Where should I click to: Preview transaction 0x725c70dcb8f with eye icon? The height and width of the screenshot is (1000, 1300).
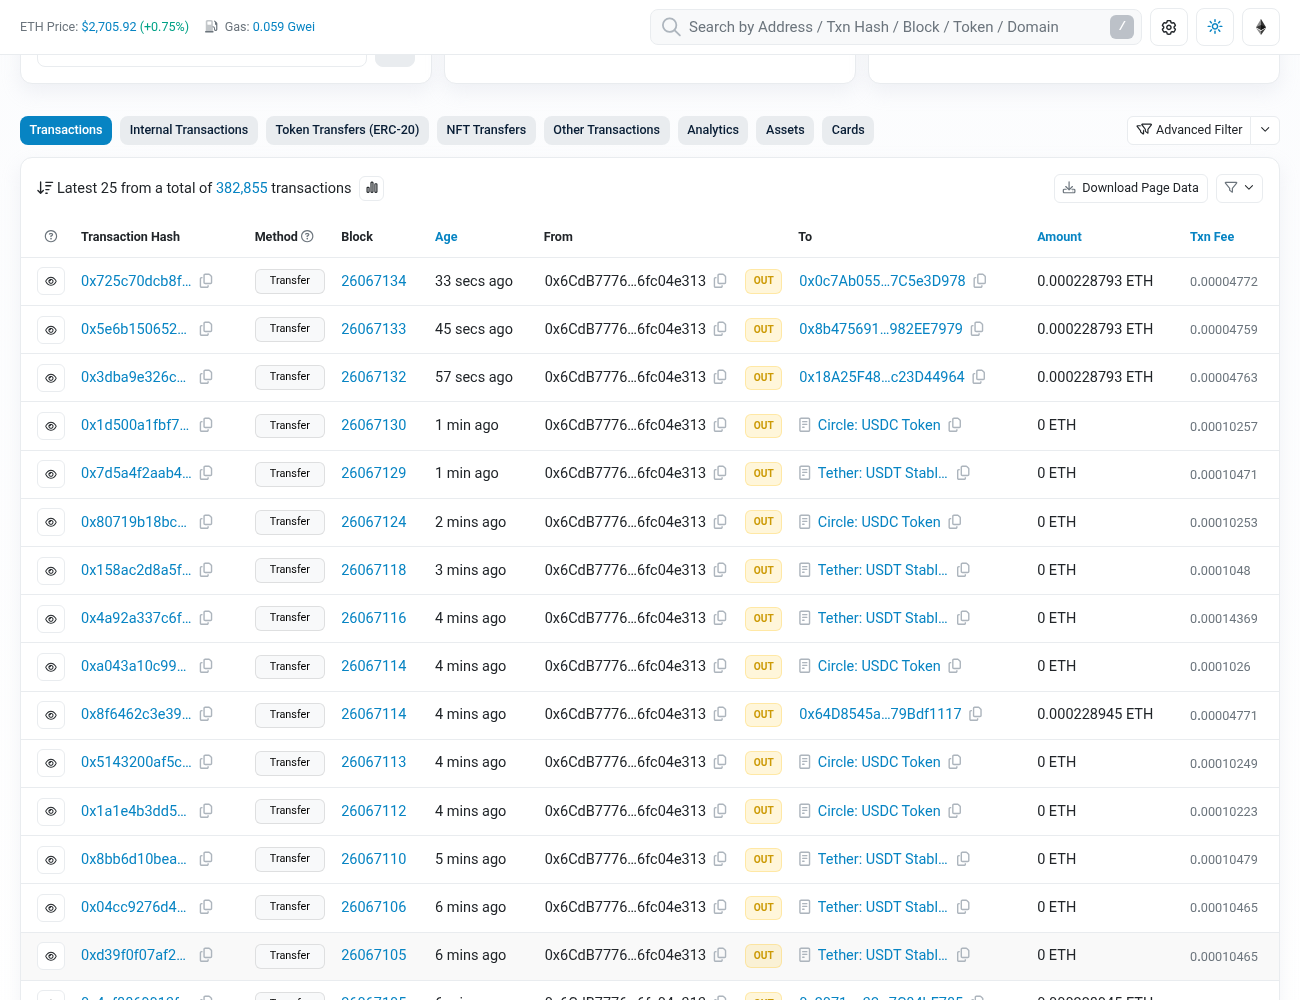(51, 281)
